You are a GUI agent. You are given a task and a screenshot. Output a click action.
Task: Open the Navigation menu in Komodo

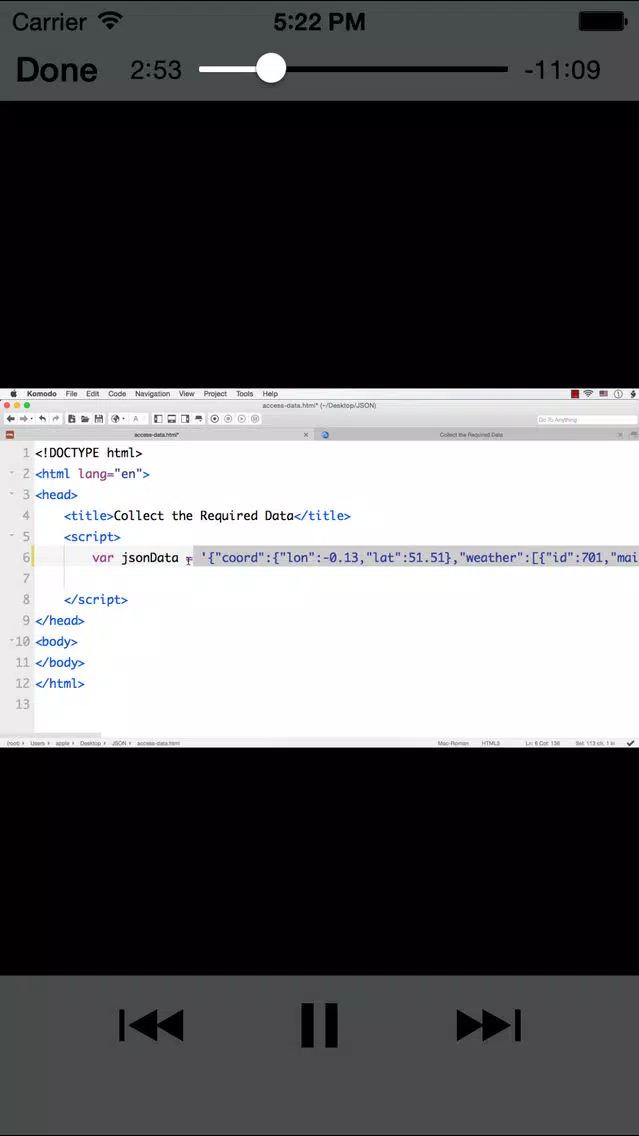[152, 394]
